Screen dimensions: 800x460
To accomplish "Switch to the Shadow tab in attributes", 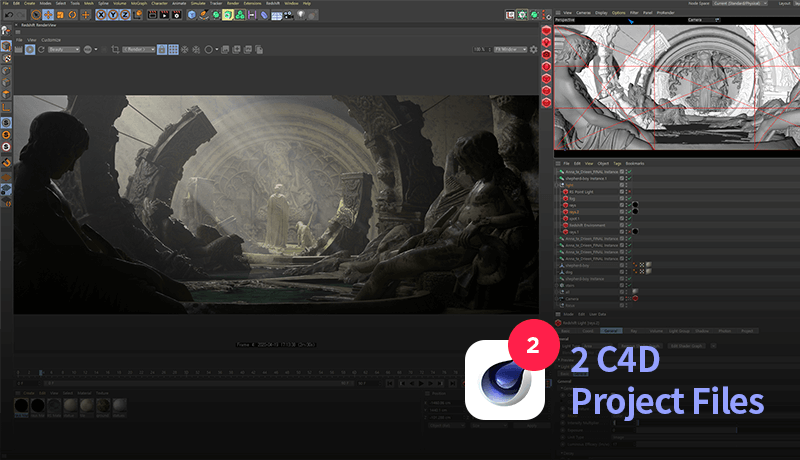I will [x=702, y=331].
